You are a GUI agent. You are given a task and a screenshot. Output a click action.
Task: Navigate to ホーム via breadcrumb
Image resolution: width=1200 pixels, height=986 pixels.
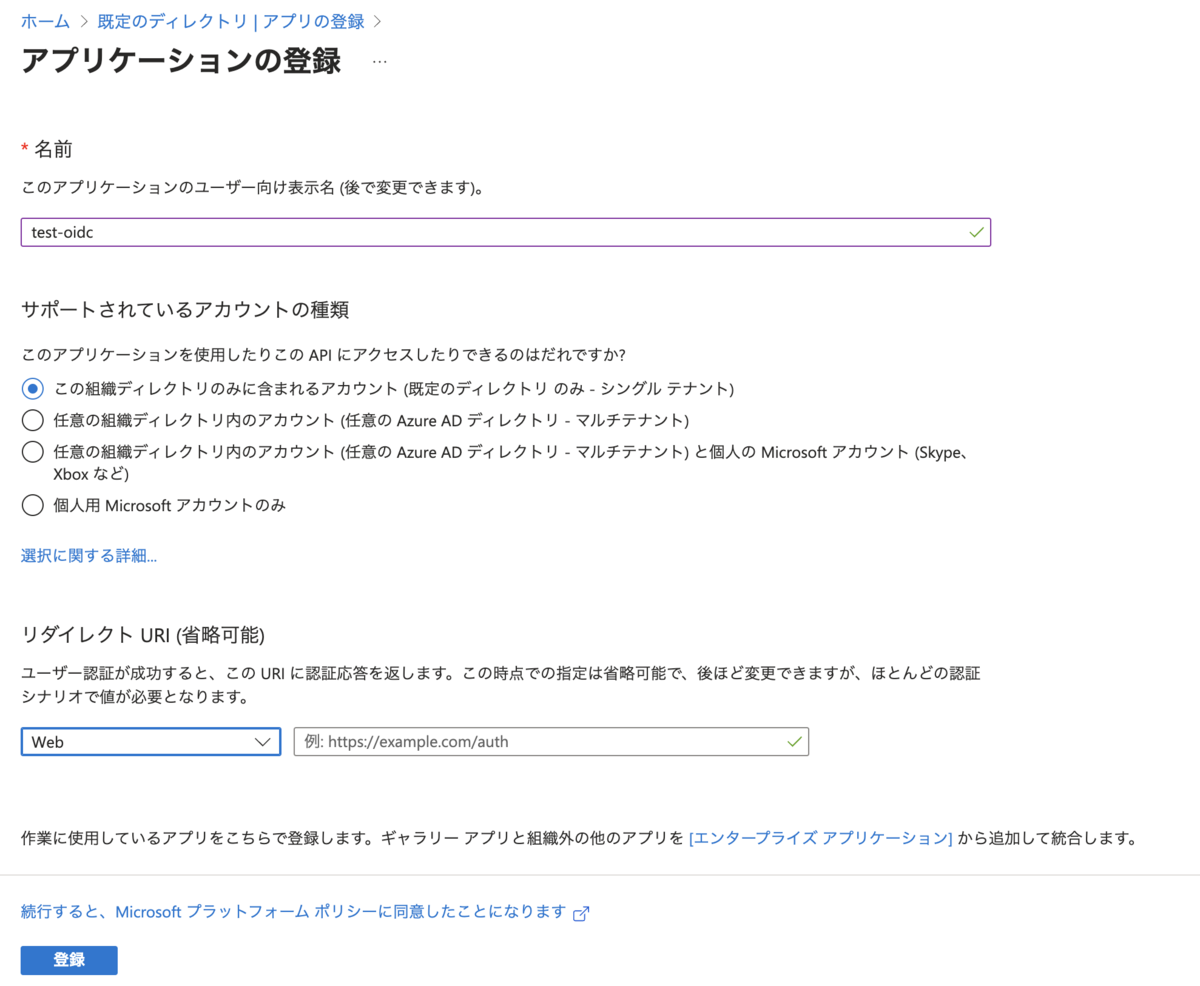click(x=45, y=21)
